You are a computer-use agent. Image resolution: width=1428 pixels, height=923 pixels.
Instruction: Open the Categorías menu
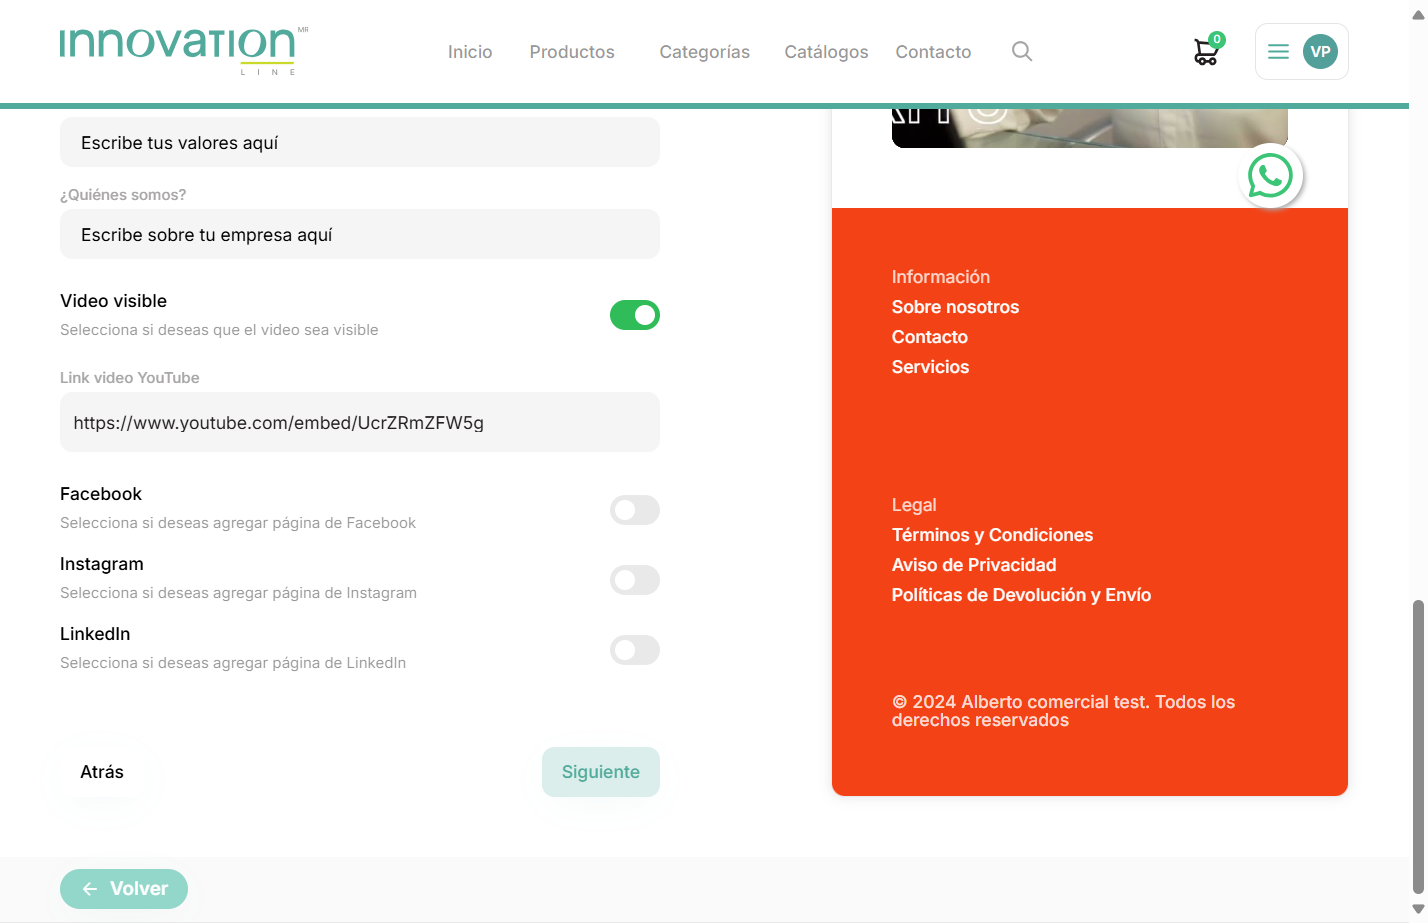click(x=705, y=52)
